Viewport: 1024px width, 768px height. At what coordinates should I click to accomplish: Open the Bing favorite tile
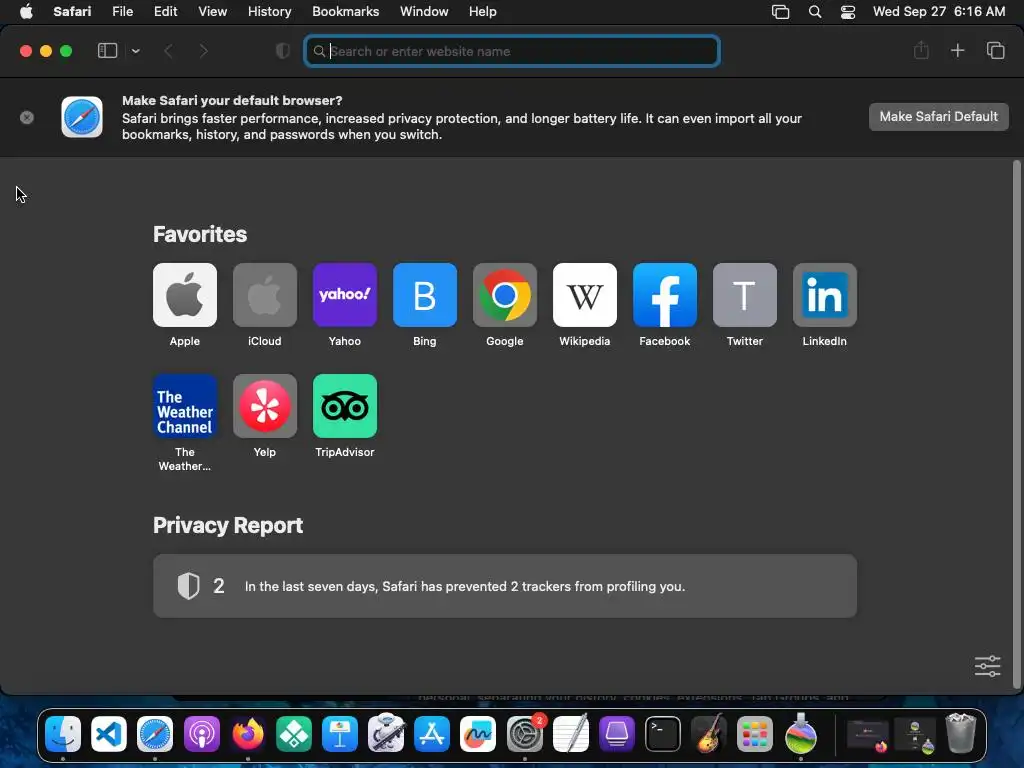[x=424, y=295]
